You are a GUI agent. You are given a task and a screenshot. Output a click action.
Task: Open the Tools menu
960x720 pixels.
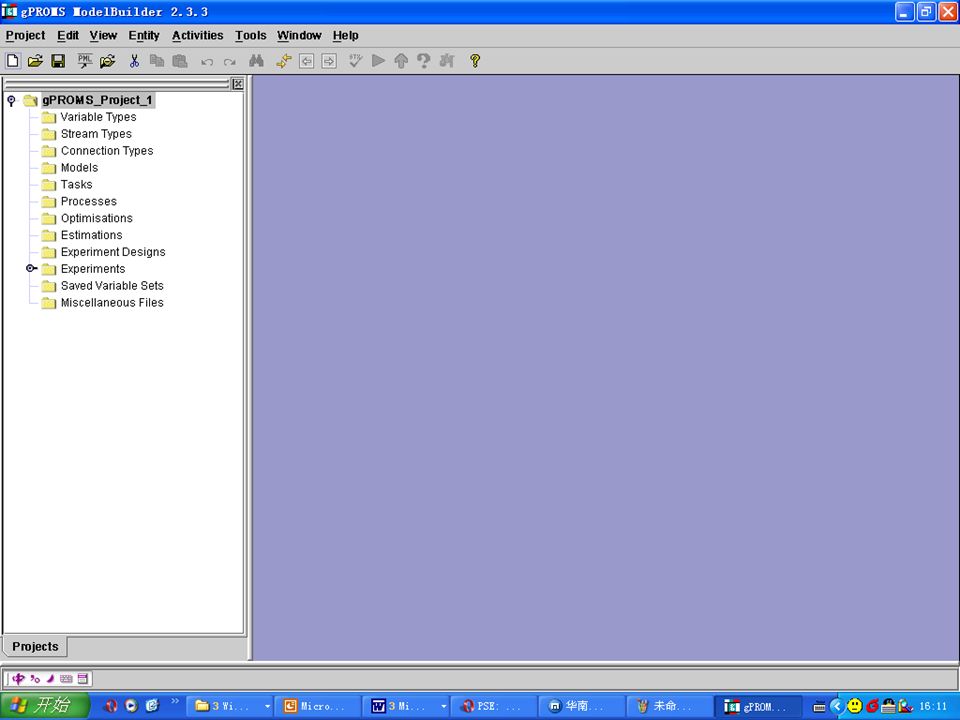tap(250, 36)
